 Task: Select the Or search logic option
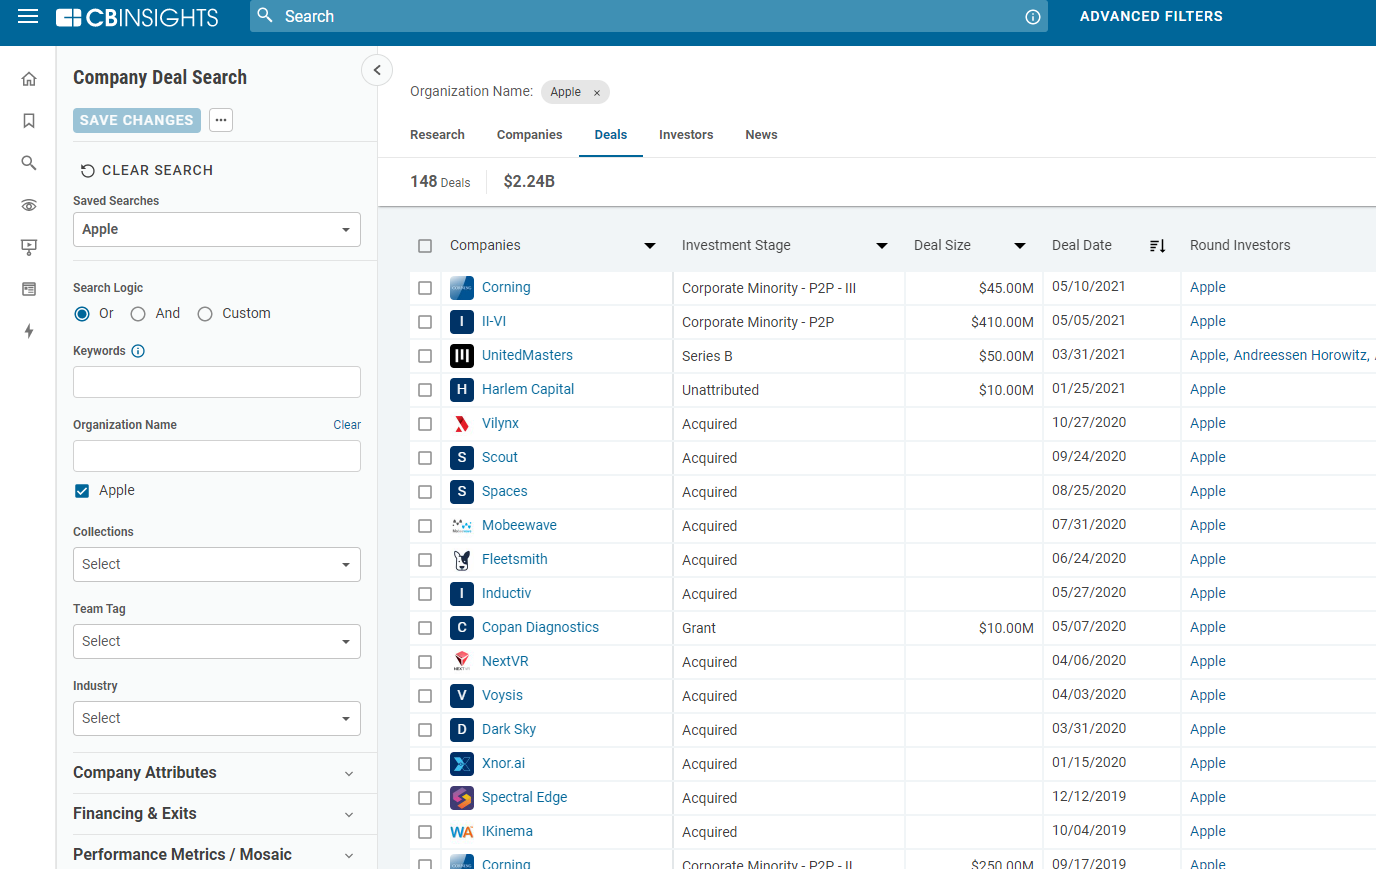pos(82,314)
